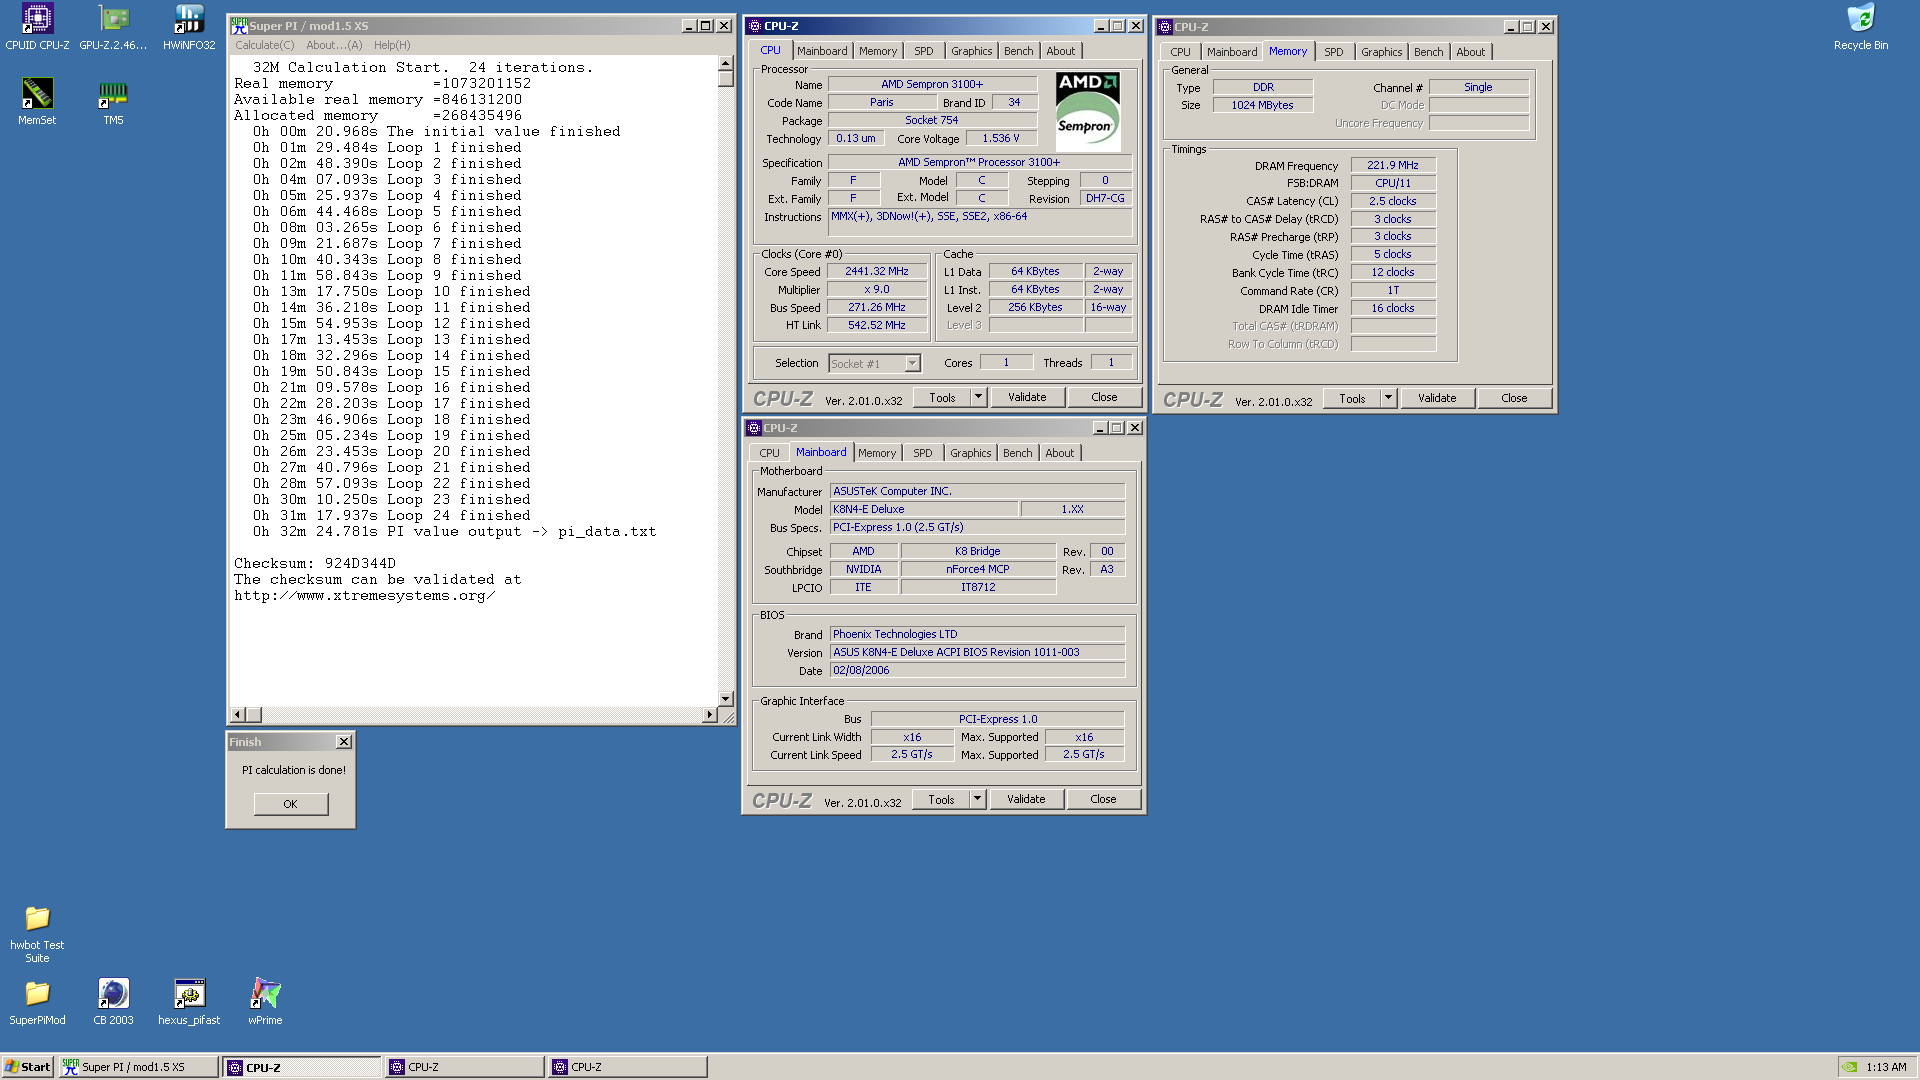Click Tools button in CPU tab window

pyautogui.click(x=942, y=398)
